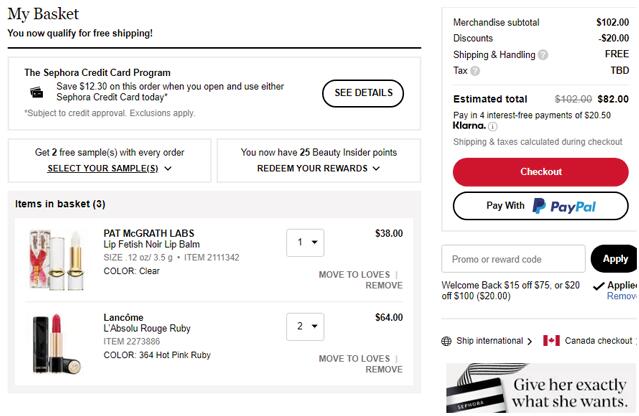639x416 pixels.
Task: Click the Promo or reward code field
Action: (x=513, y=259)
